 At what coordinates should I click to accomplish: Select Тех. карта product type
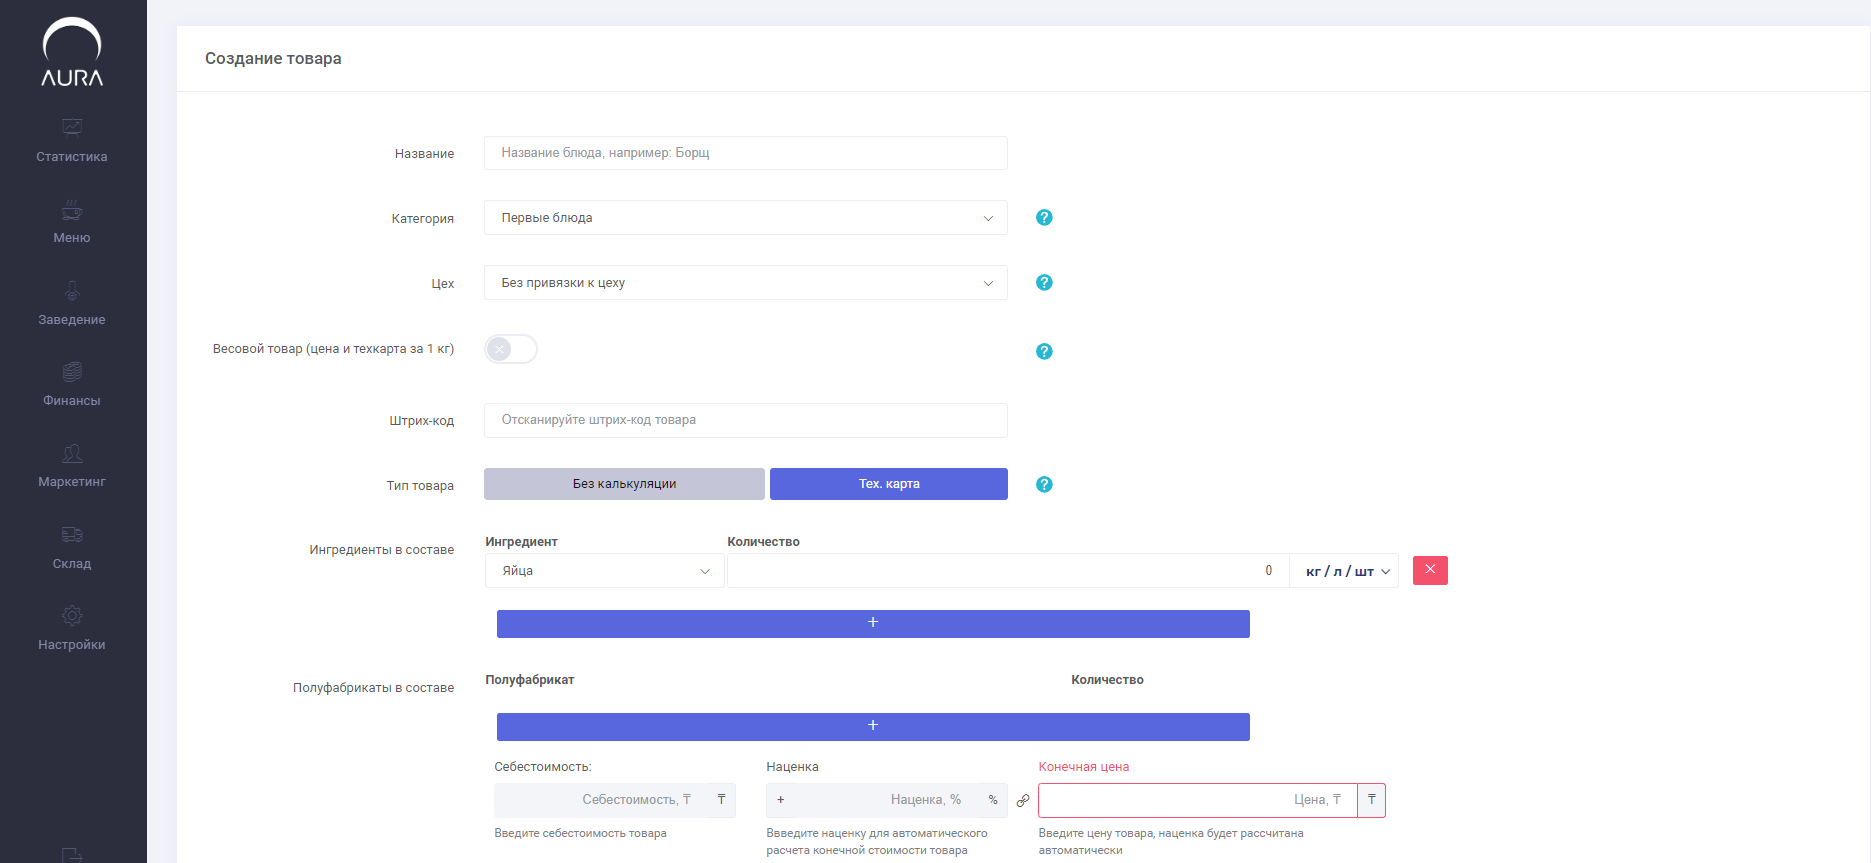pos(889,484)
